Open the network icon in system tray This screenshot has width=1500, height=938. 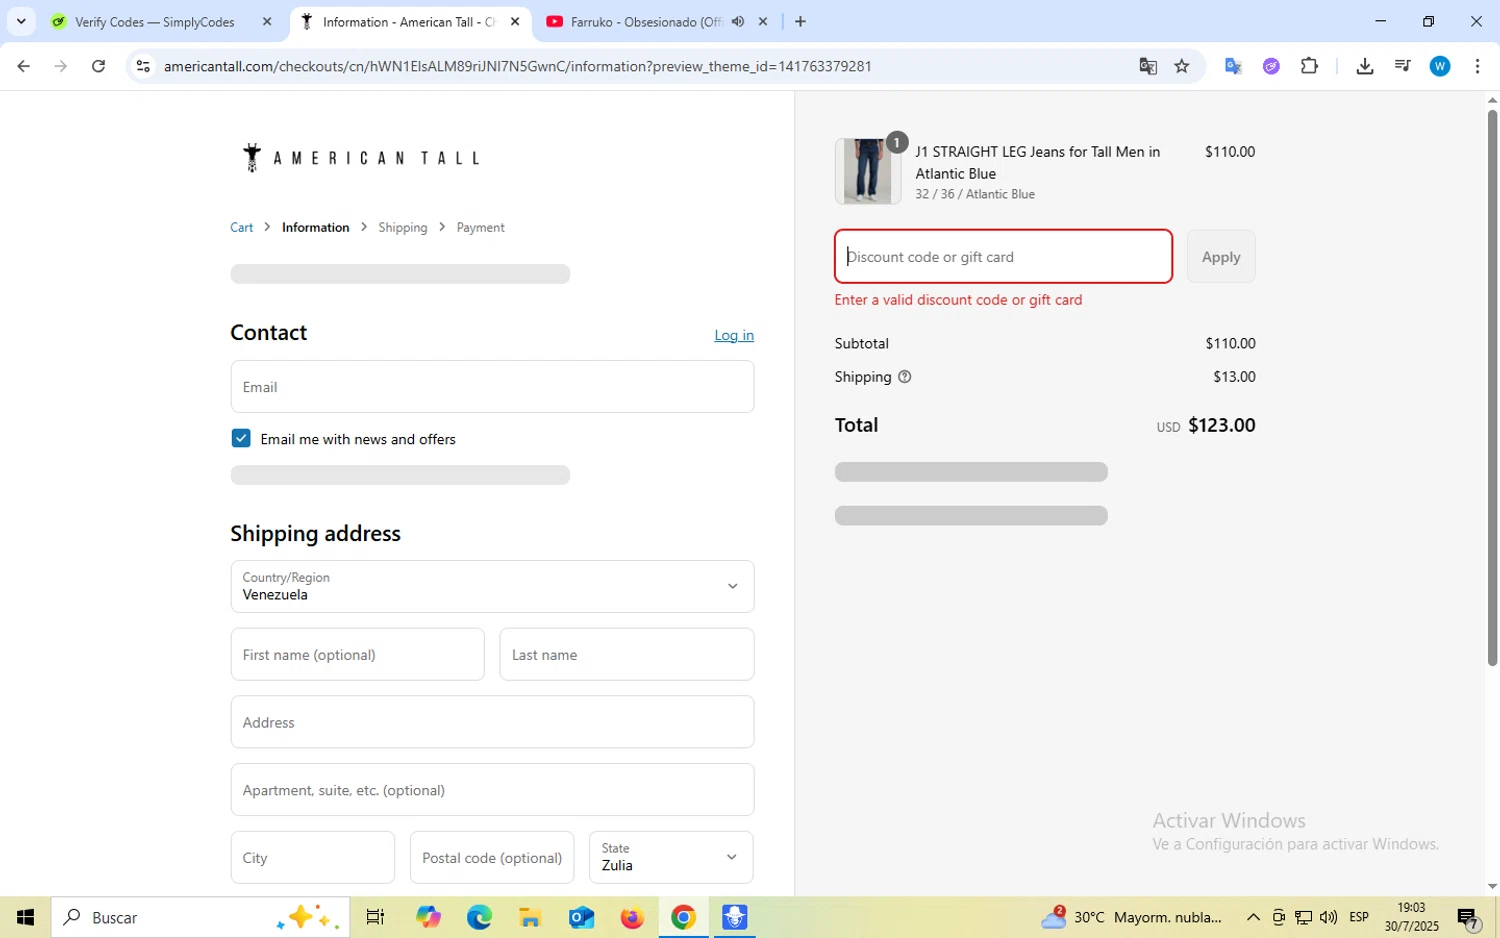click(x=1304, y=917)
